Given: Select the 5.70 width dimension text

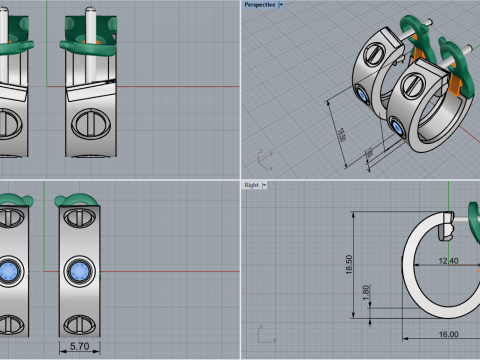Looking at the screenshot, I should point(79,346).
